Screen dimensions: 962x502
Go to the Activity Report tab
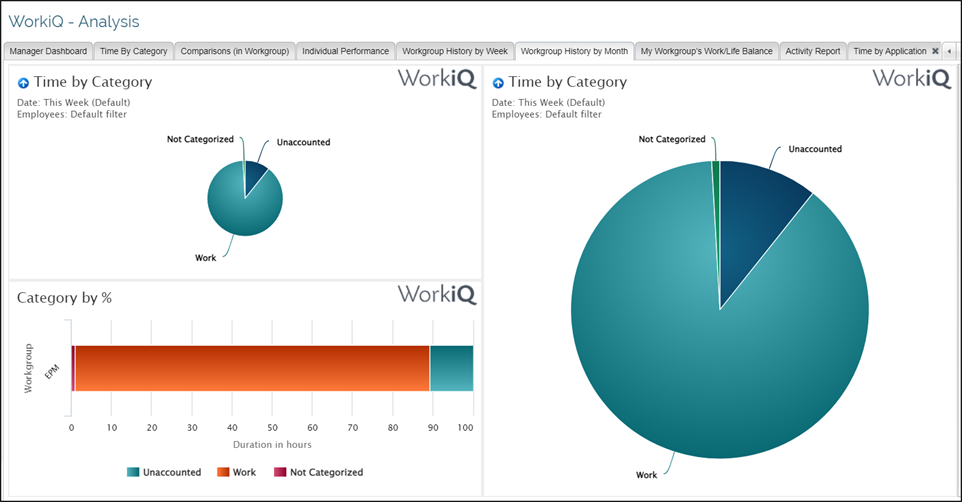(812, 51)
